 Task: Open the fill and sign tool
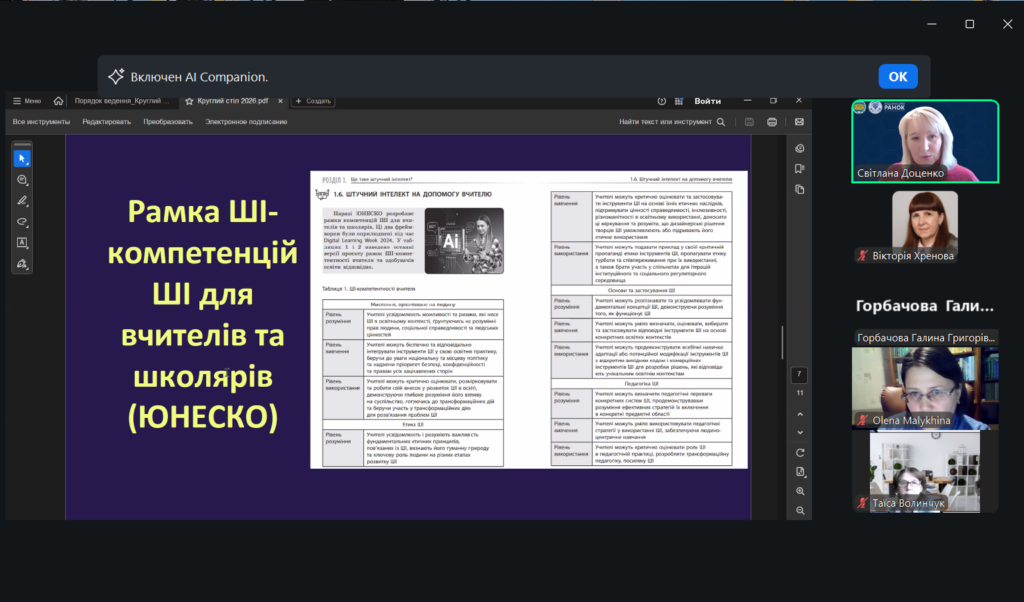[x=21, y=263]
